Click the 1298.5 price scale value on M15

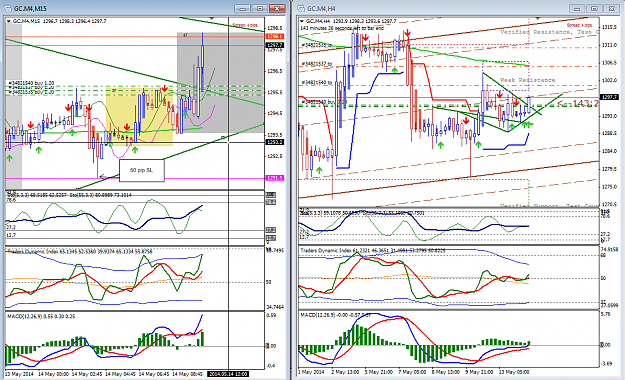[275, 28]
